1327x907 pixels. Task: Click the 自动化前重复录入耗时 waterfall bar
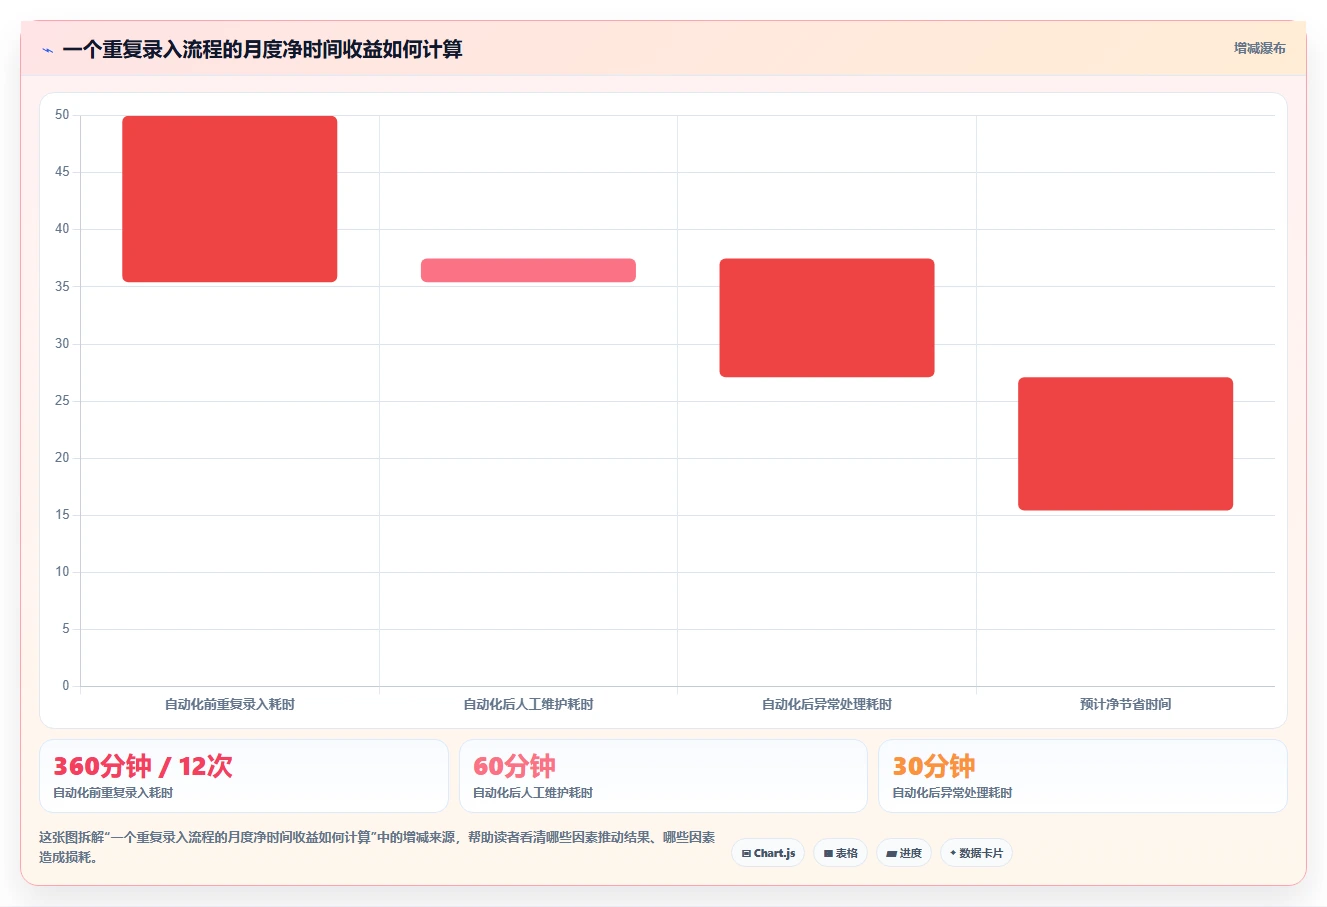(x=230, y=199)
